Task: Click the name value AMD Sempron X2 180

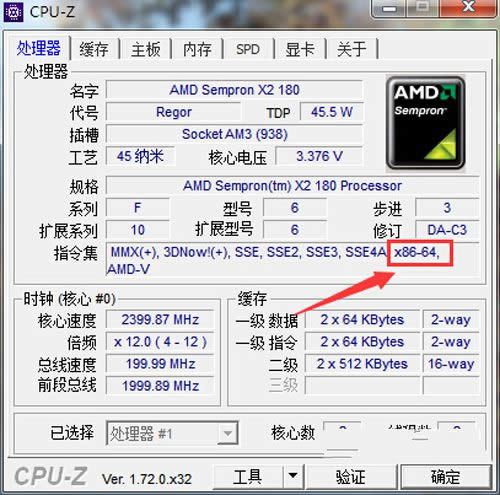Action: tap(234, 90)
